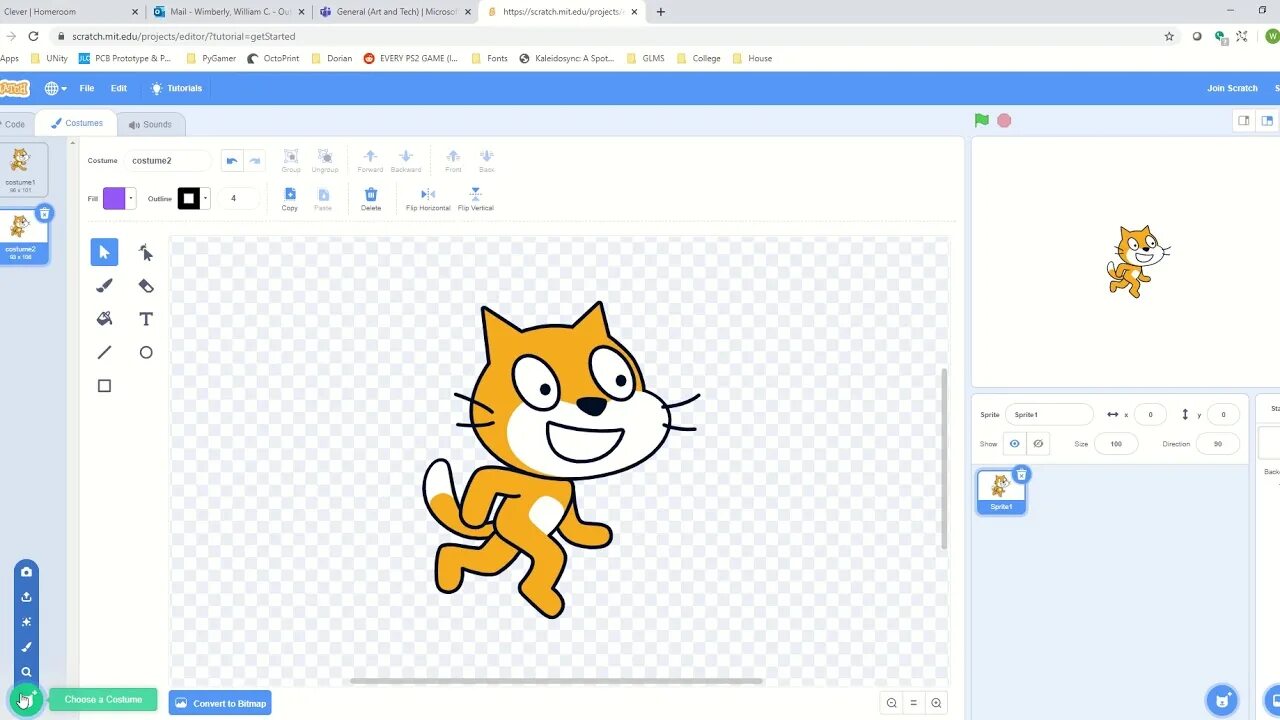
Task: Open the Choose a Costume menu button
Action: 25,699
